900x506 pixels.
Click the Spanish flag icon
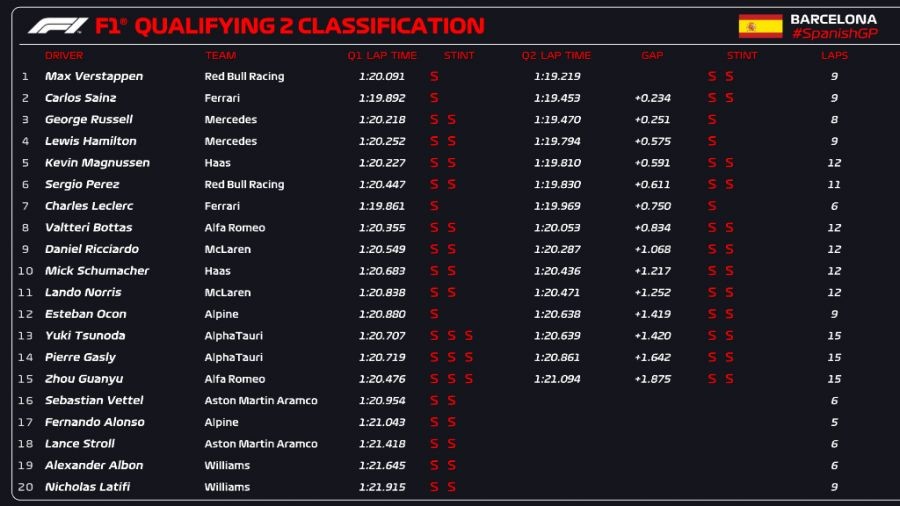[760, 26]
